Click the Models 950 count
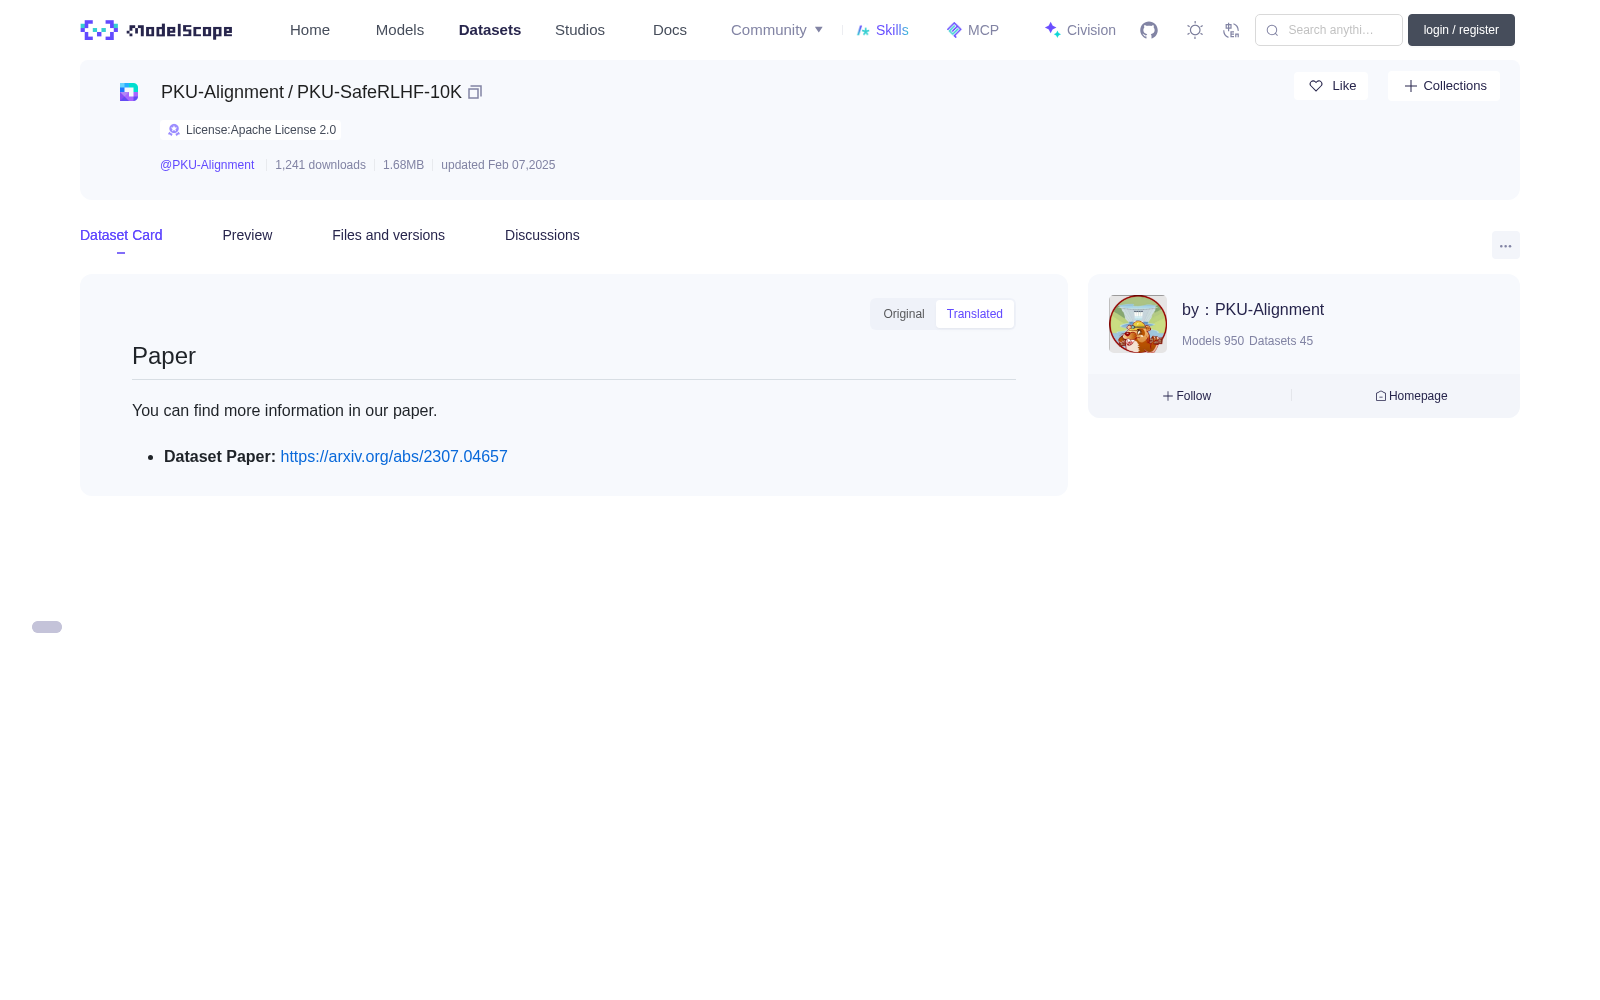Viewport: 1600px width, 1000px height. point(1213,341)
